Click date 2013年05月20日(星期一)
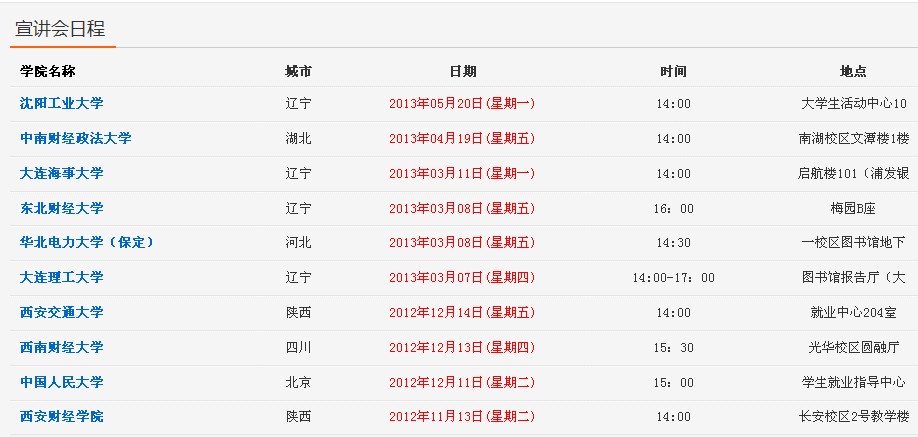Screen dimensions: 918x437 coord(462,103)
